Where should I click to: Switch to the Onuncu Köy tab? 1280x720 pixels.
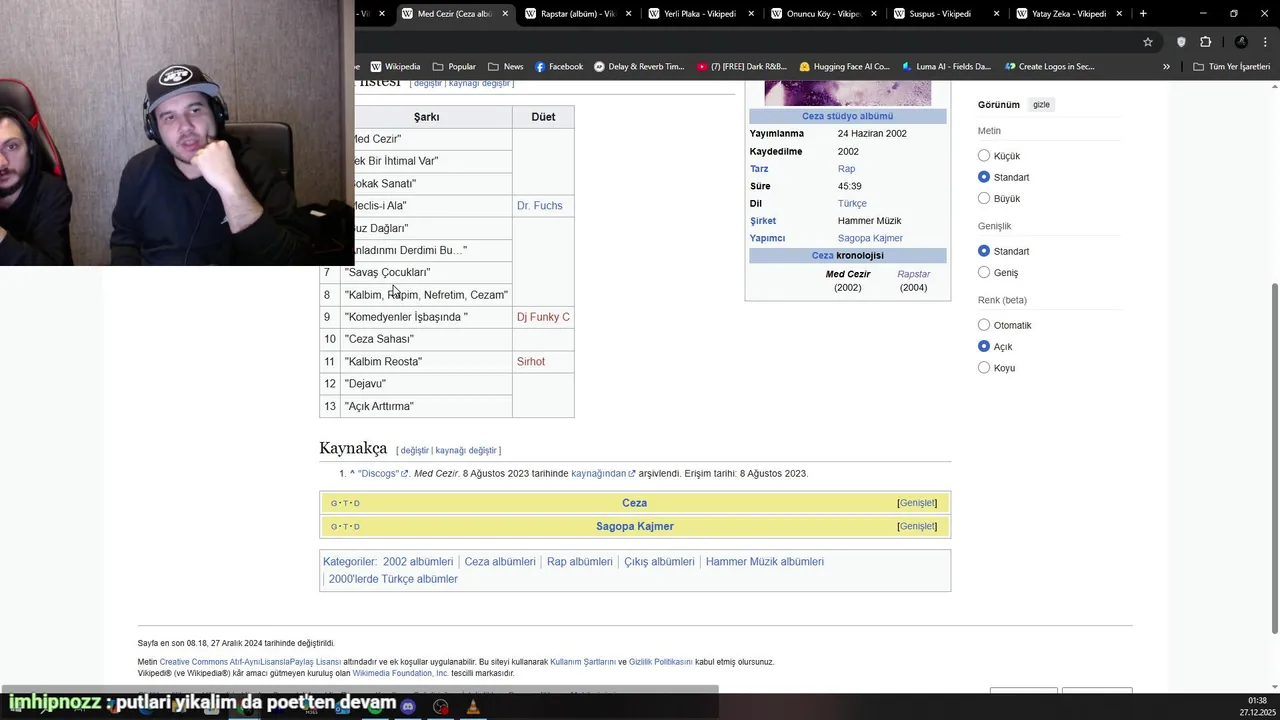point(821,14)
